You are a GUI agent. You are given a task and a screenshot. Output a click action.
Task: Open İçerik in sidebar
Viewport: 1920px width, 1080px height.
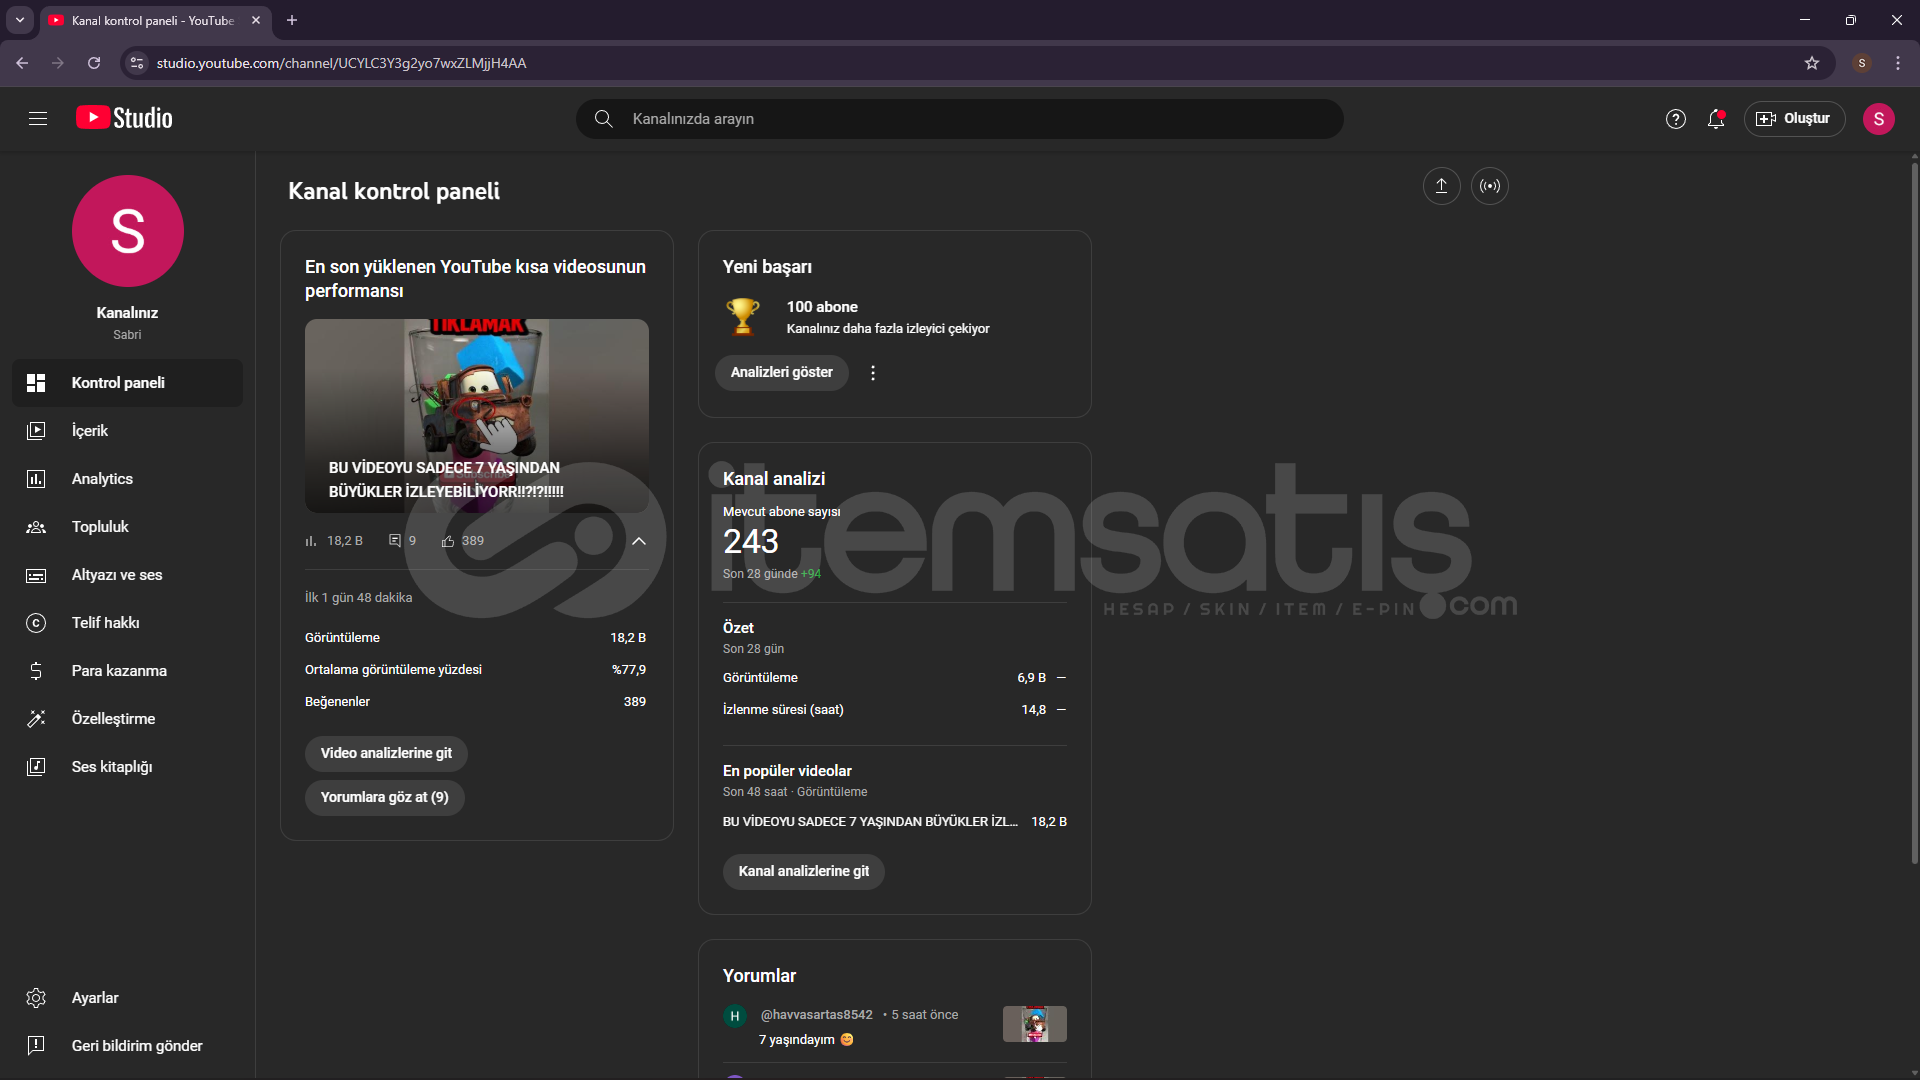pyautogui.click(x=127, y=431)
